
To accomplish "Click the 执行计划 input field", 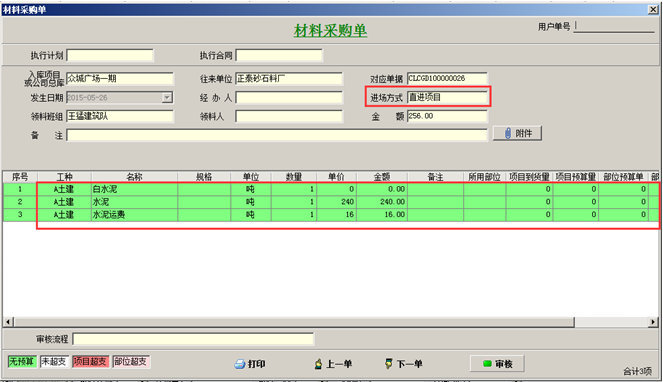I will [x=110, y=55].
